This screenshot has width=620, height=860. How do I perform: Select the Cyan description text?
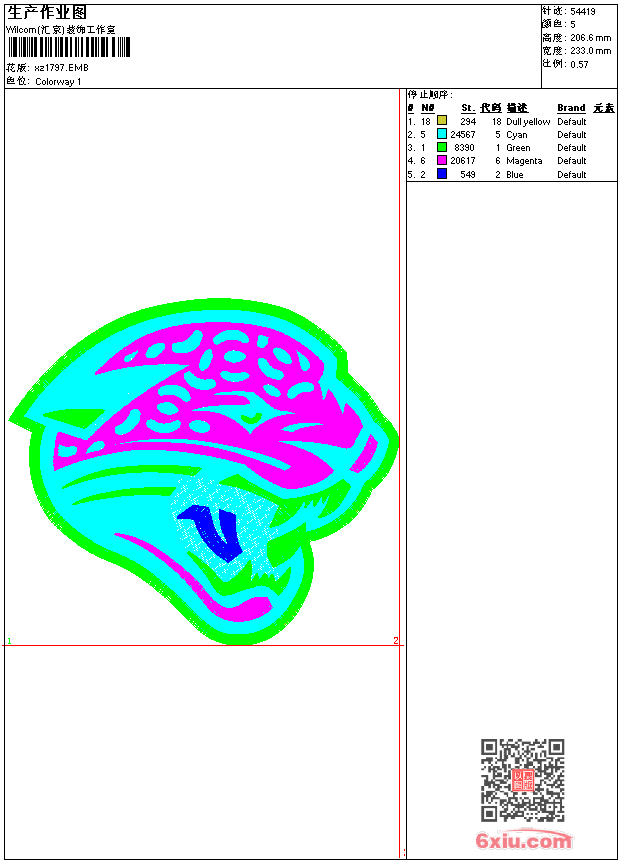click(517, 135)
